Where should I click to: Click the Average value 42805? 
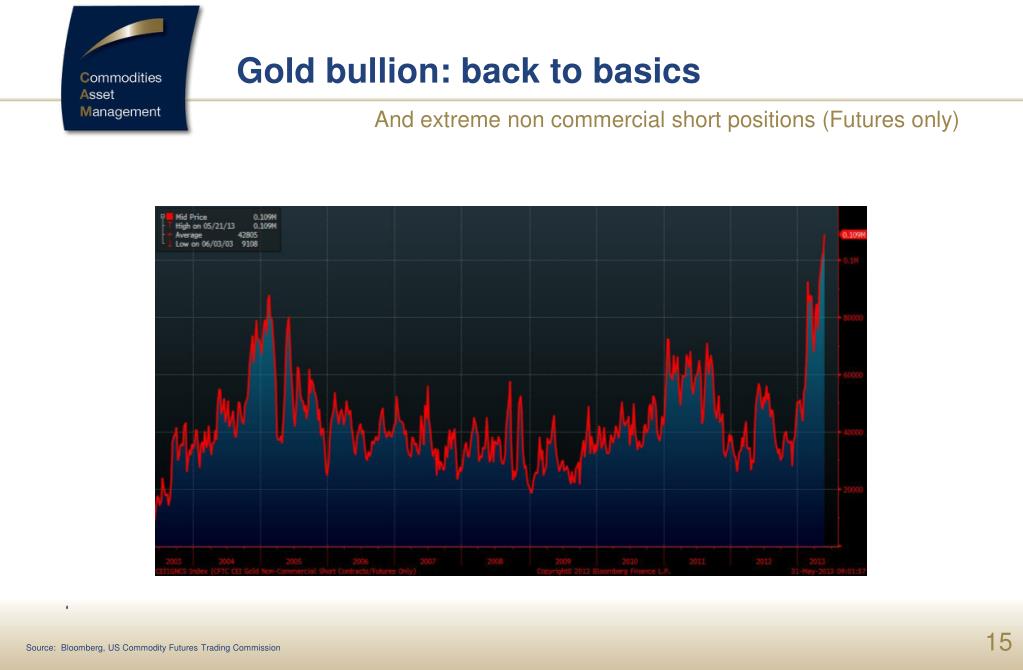247,235
